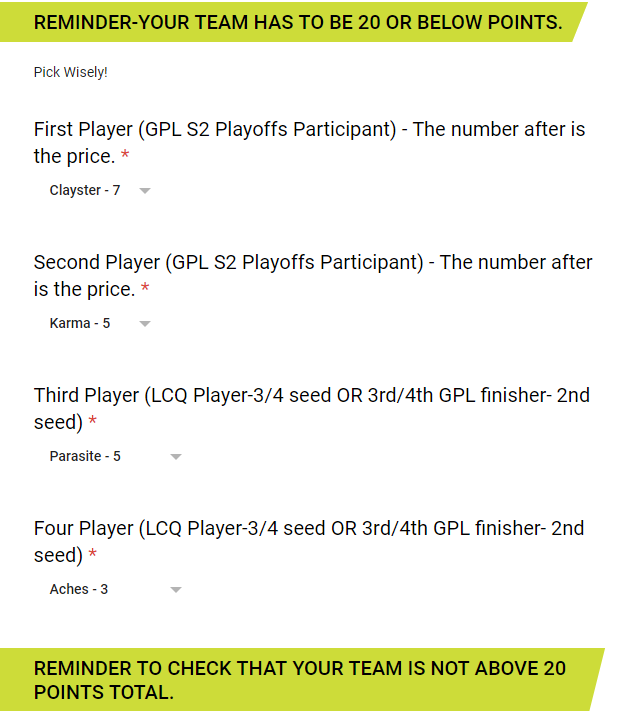This screenshot has height=711, width=640.
Task: Click the Four Player question title
Action: pyautogui.click(x=309, y=541)
